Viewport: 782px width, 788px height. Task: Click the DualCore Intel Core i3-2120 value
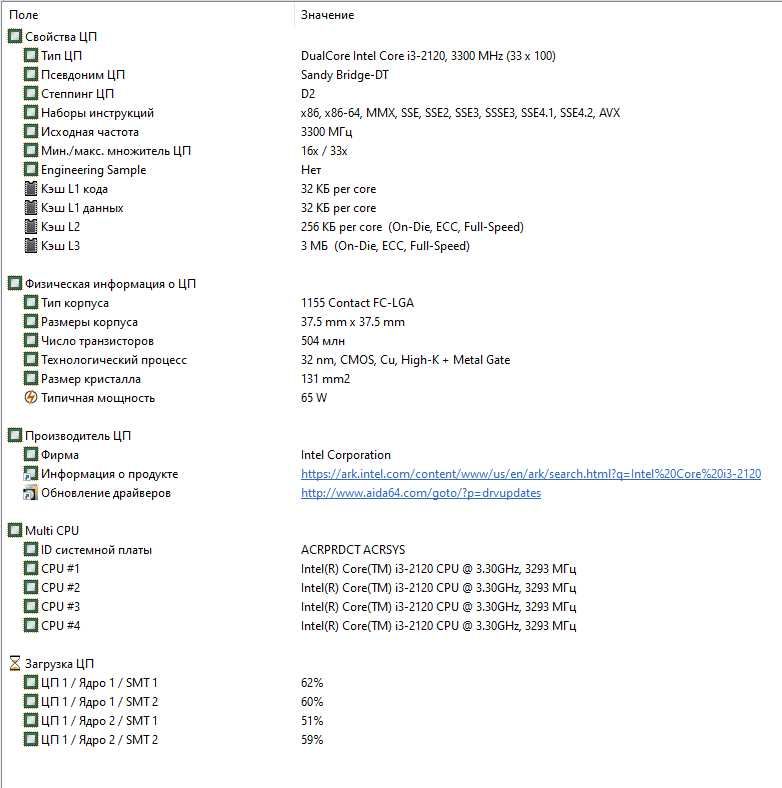(428, 55)
